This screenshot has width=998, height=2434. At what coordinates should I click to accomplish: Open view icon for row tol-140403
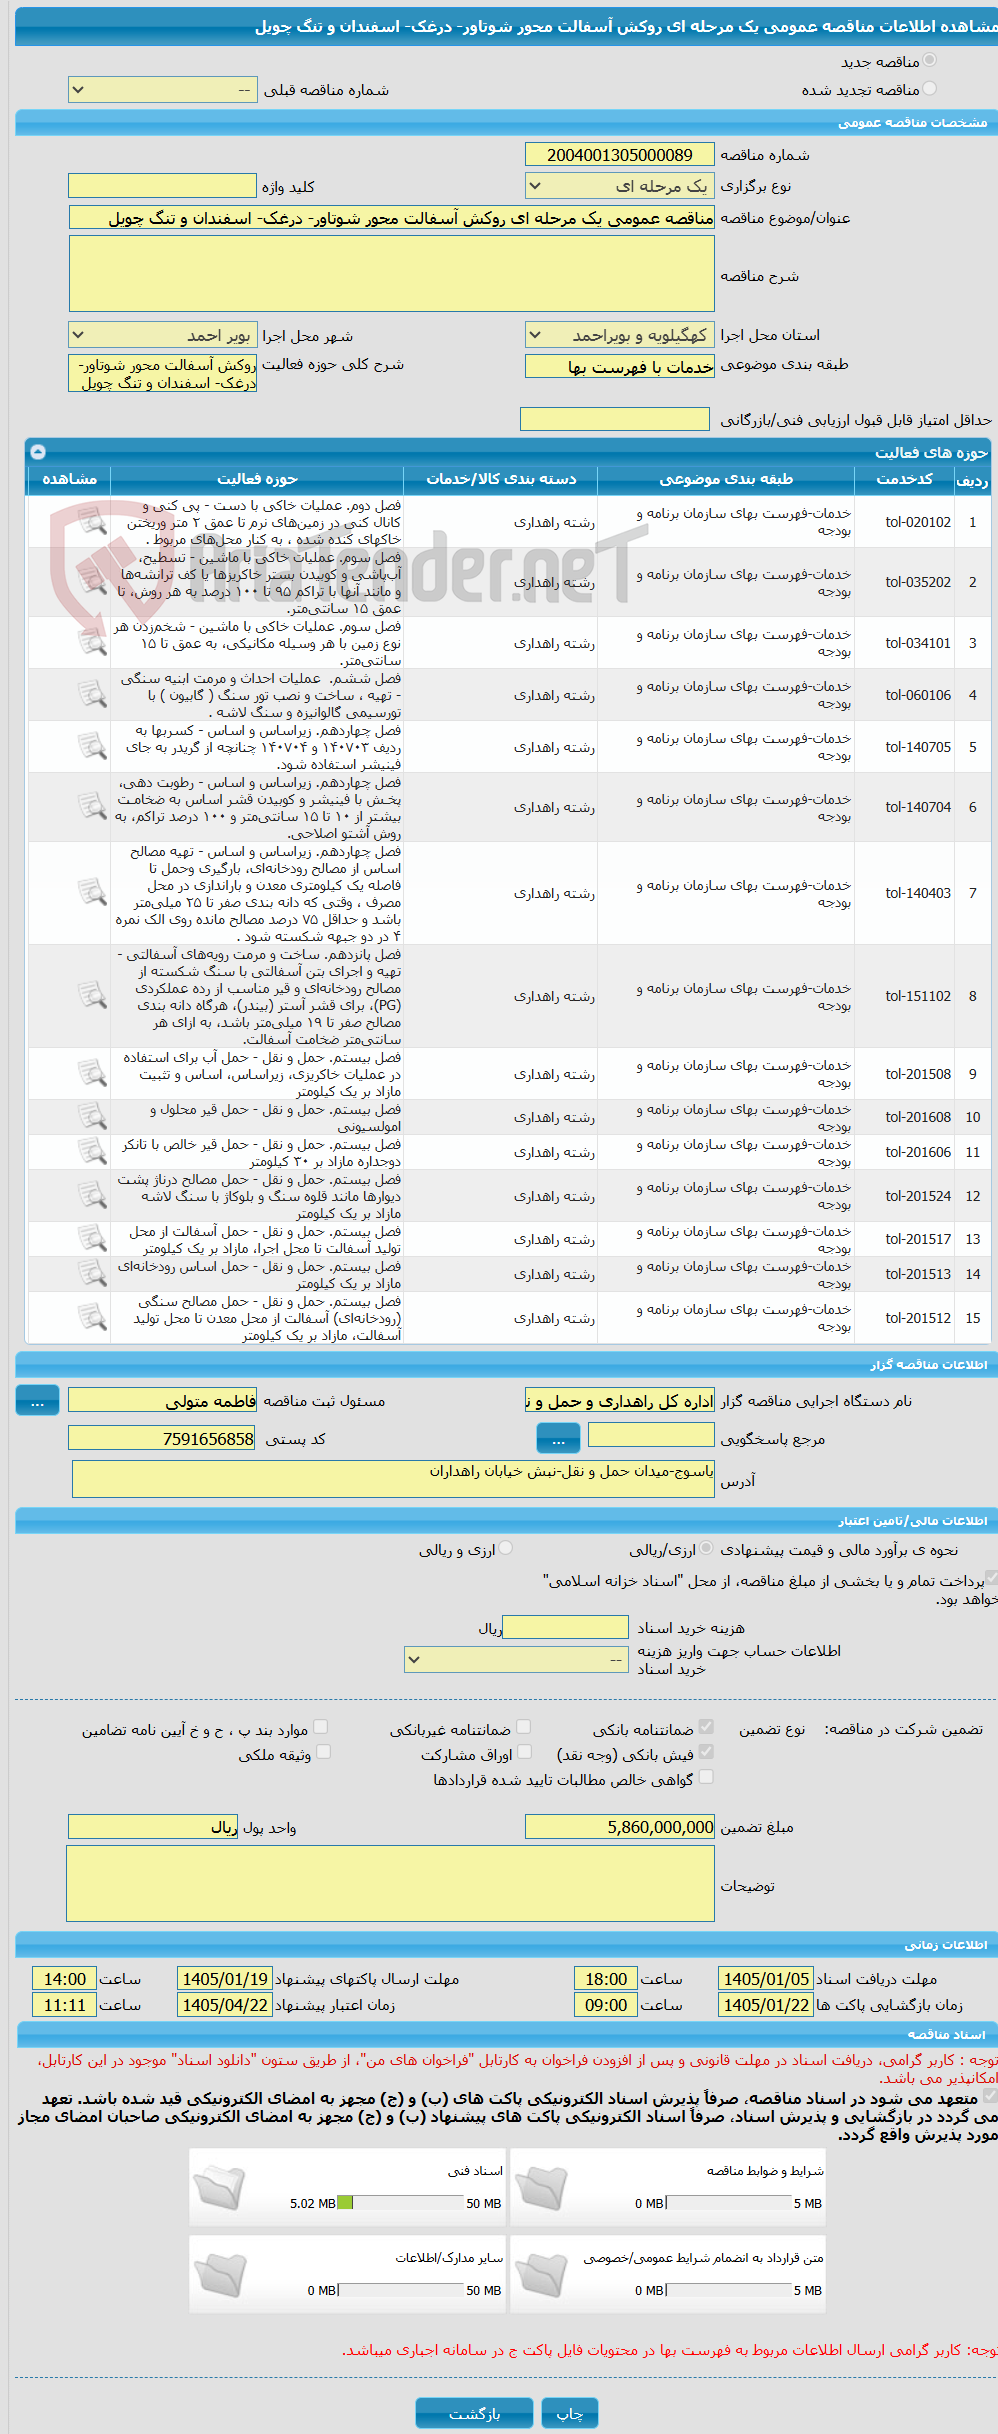coord(92,892)
